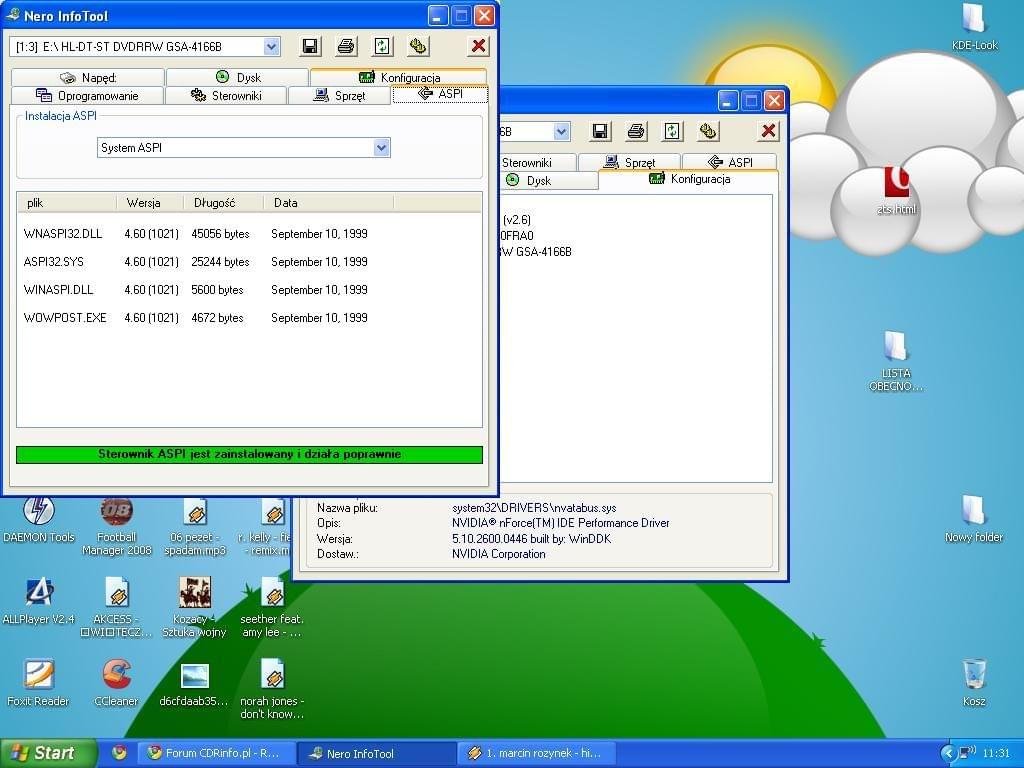This screenshot has height=768, width=1024.
Task: Open the Nowy folder desktop icon
Action: (974, 520)
